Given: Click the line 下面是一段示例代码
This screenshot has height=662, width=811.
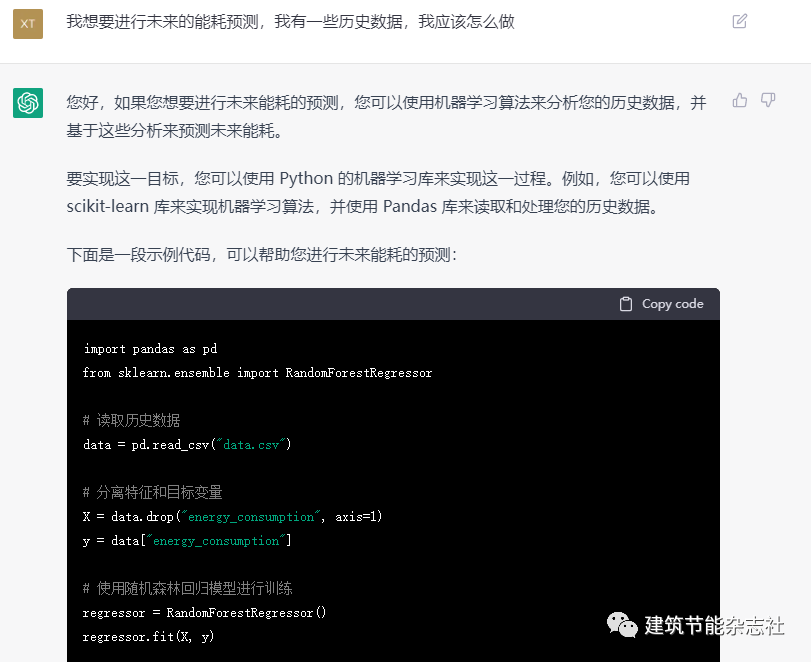Looking at the screenshot, I should (x=262, y=254).
